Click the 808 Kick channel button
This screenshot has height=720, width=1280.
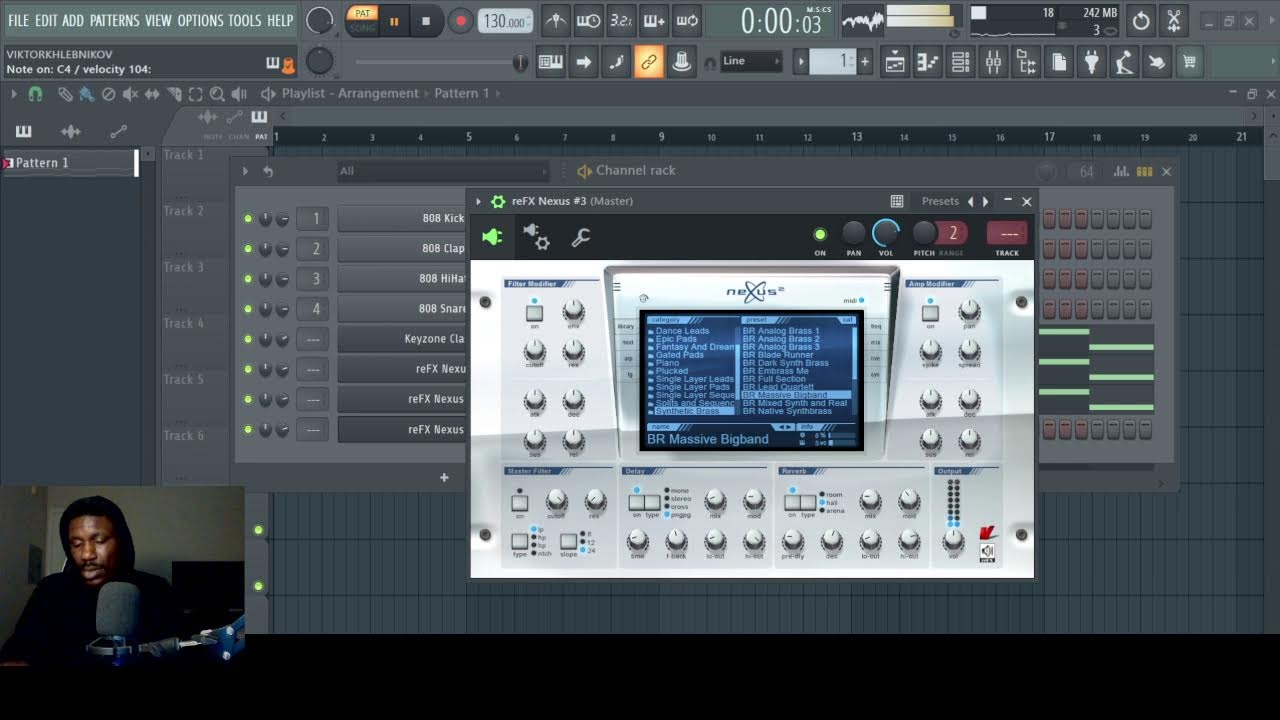(x=402, y=218)
